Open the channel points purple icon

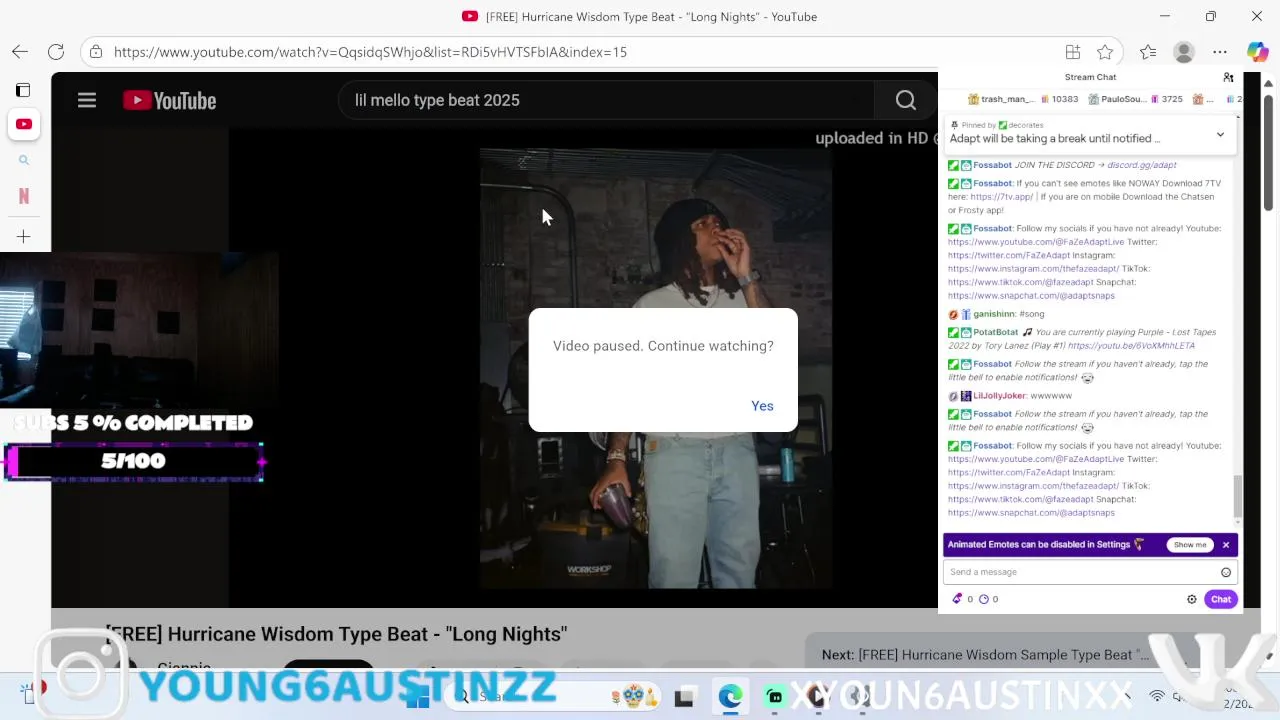coord(957,599)
